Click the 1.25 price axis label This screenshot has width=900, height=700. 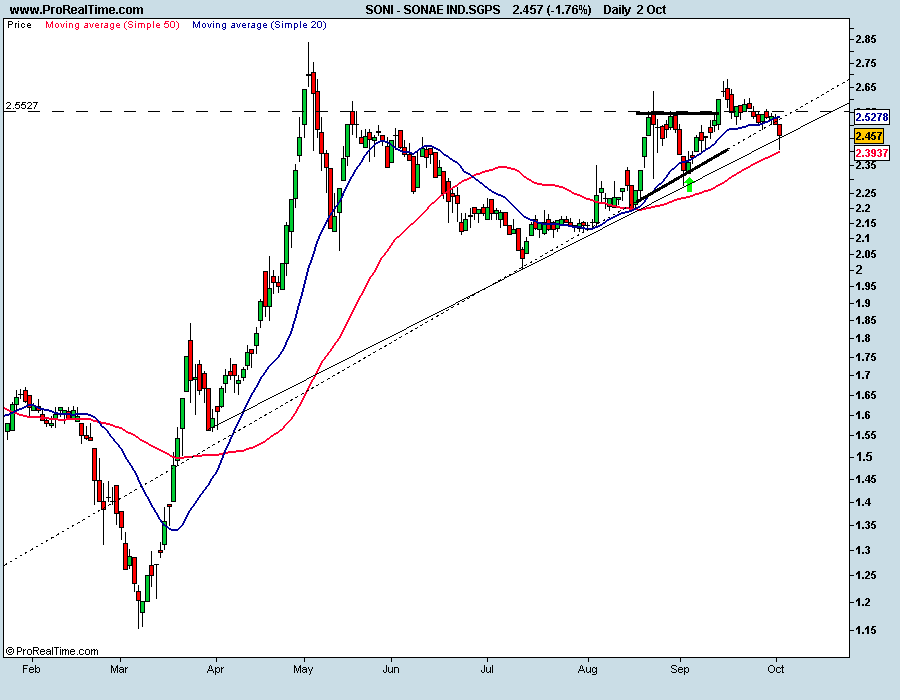point(866,575)
